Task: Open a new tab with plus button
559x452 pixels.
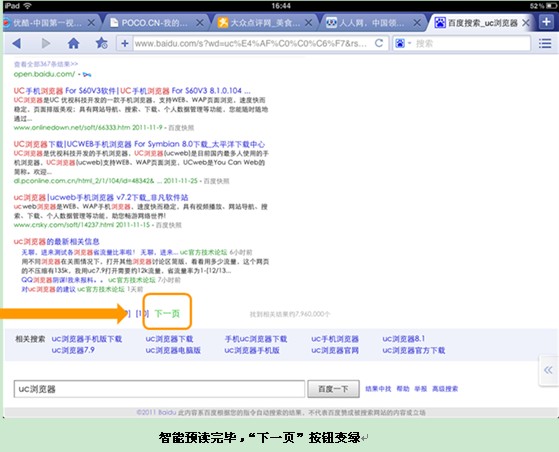Action: (x=546, y=22)
